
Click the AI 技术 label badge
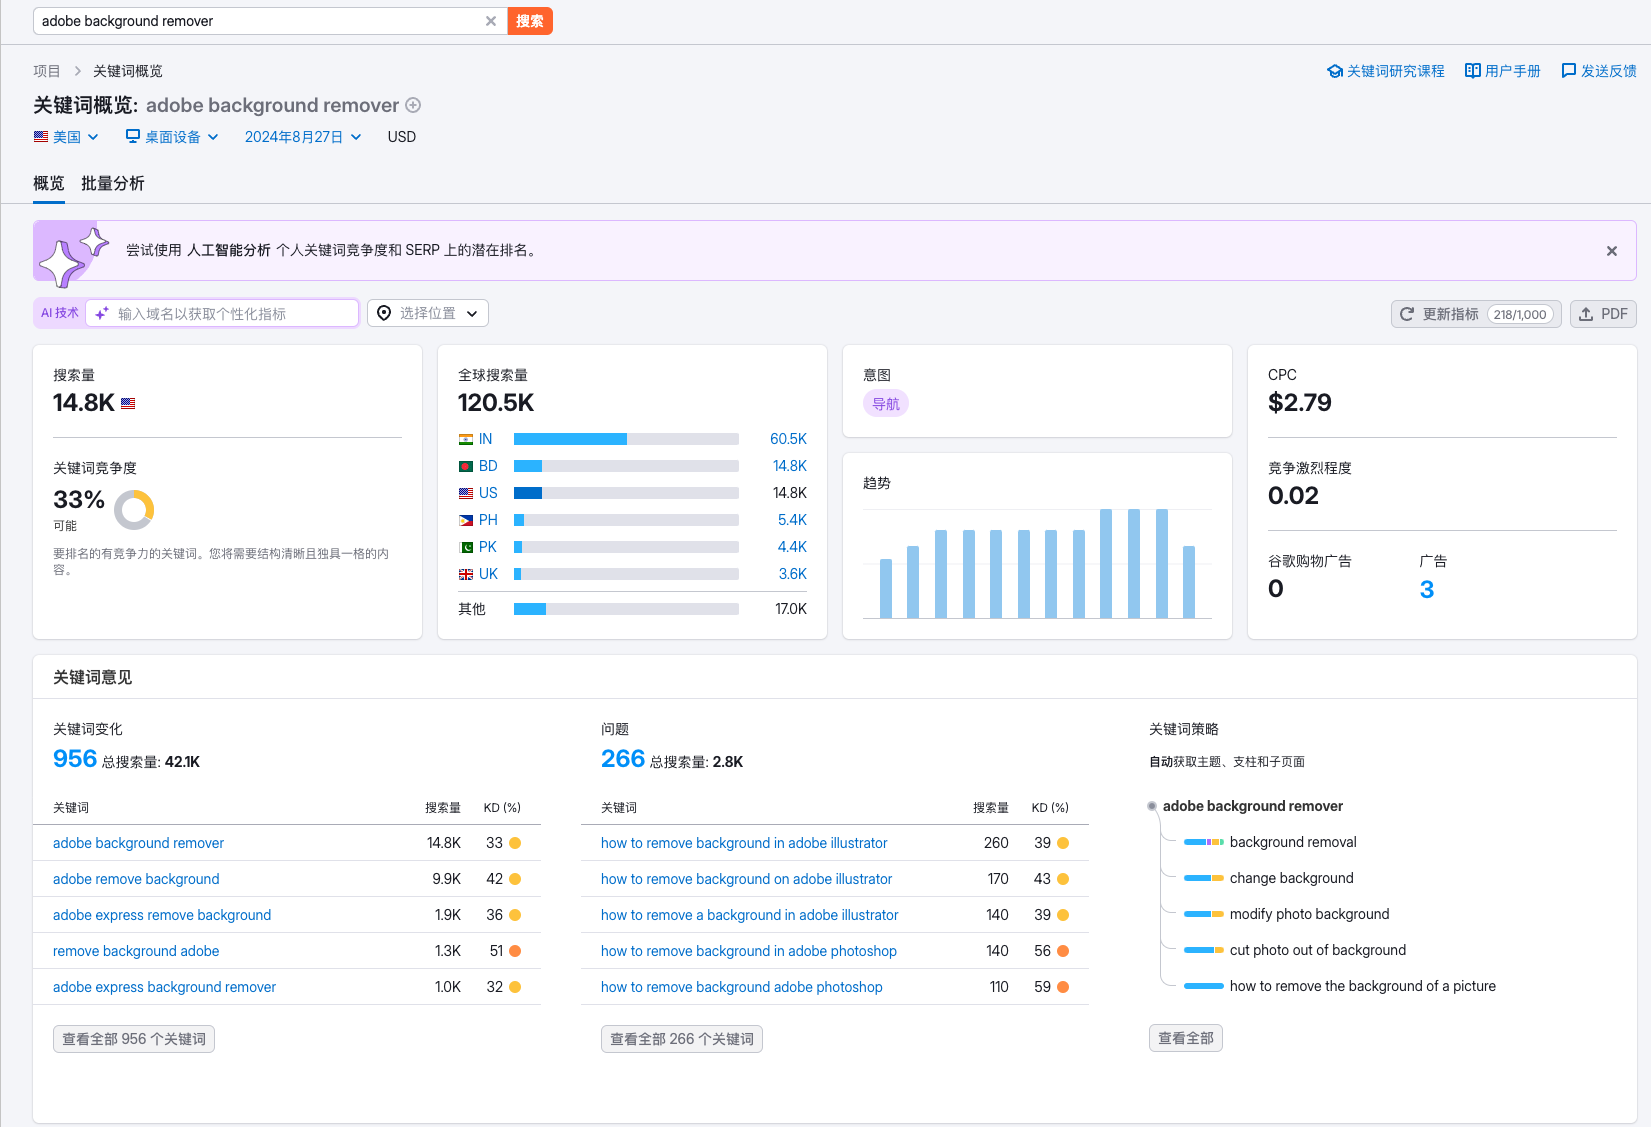click(x=60, y=313)
